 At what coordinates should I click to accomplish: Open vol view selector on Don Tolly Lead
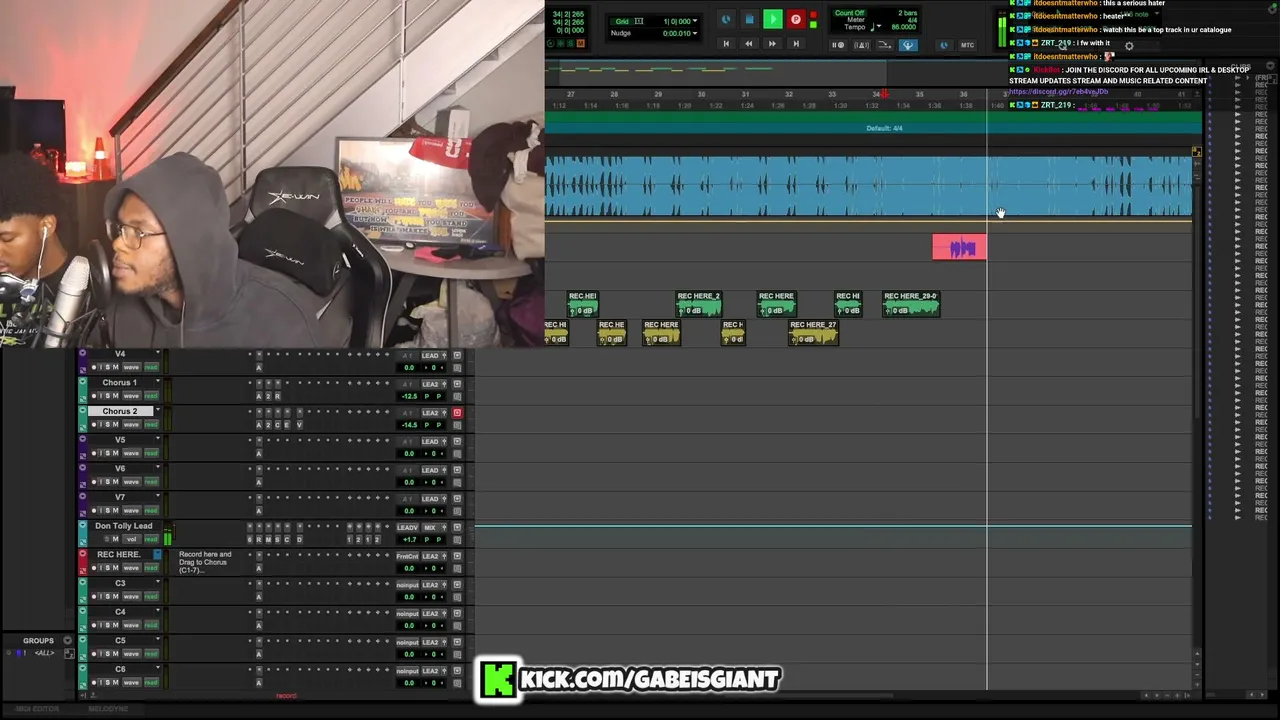pyautogui.click(x=131, y=539)
